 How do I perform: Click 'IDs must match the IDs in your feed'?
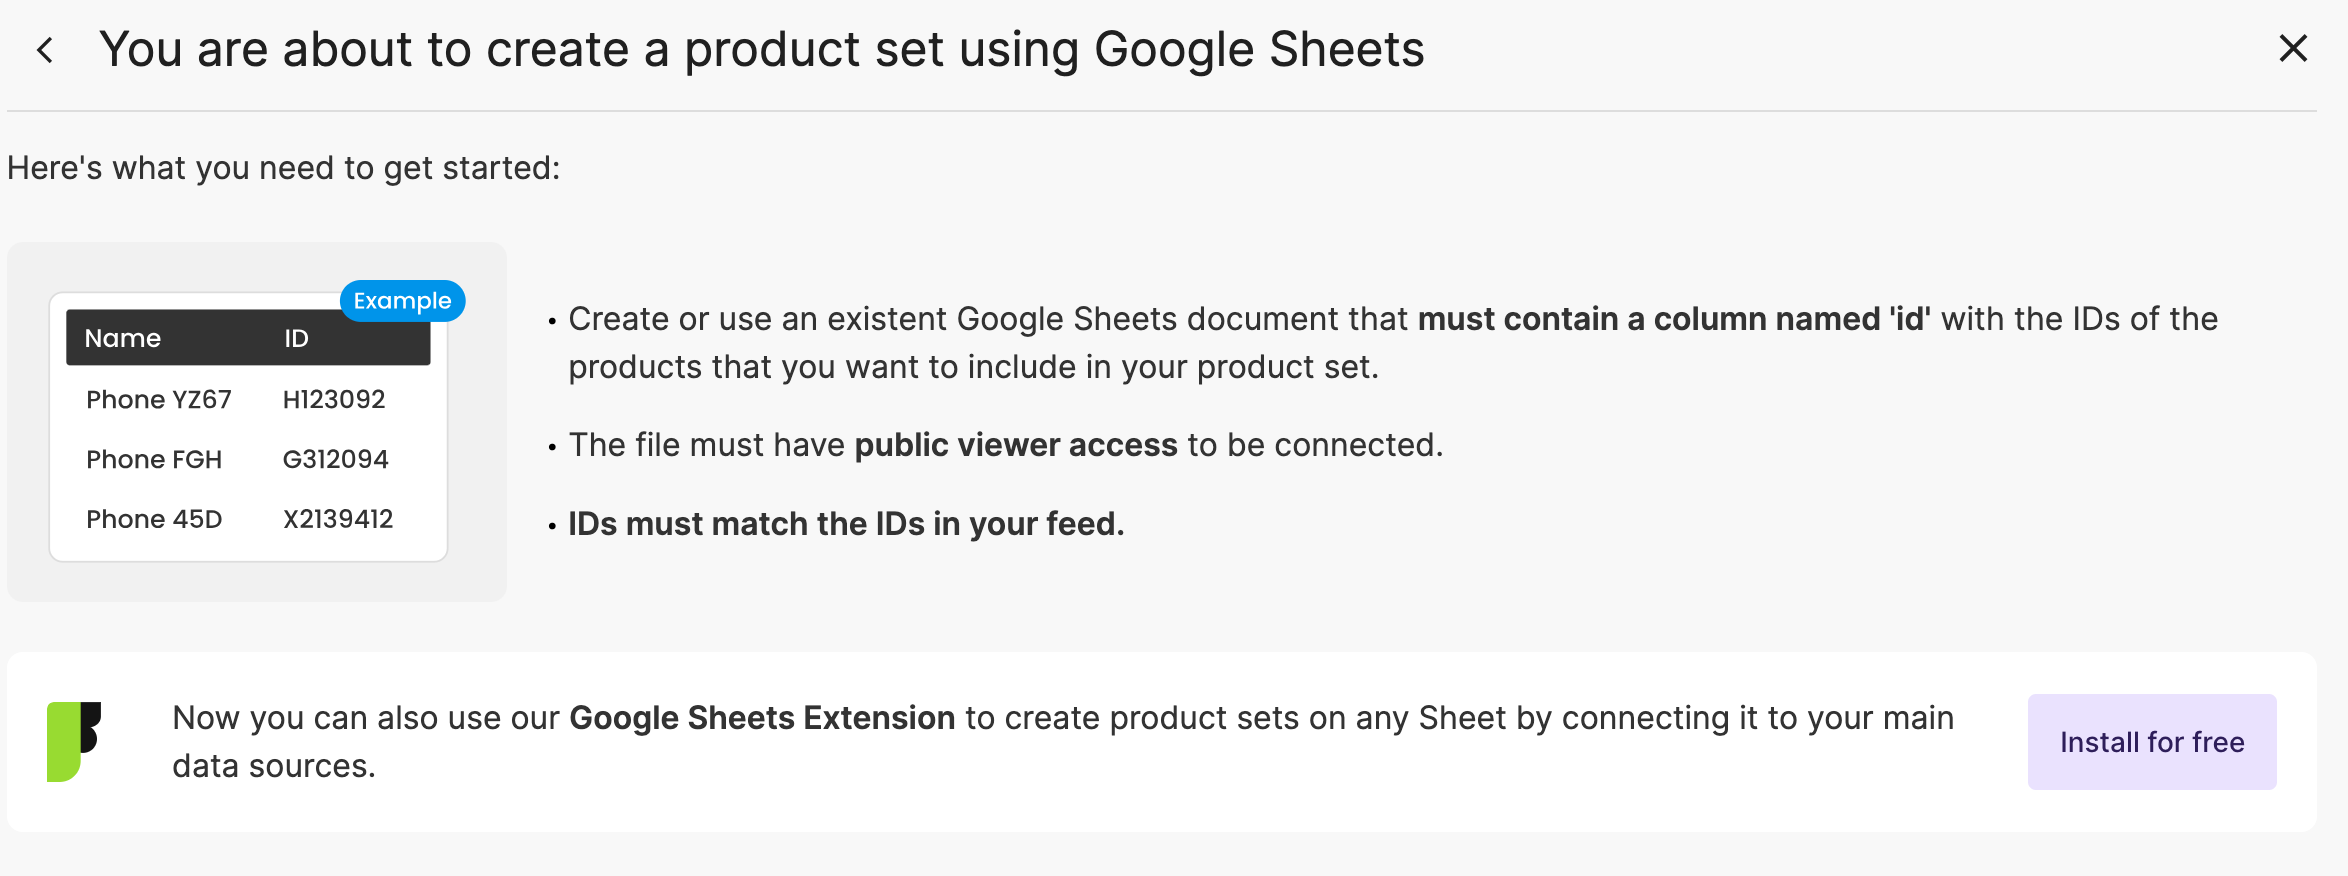tap(846, 524)
